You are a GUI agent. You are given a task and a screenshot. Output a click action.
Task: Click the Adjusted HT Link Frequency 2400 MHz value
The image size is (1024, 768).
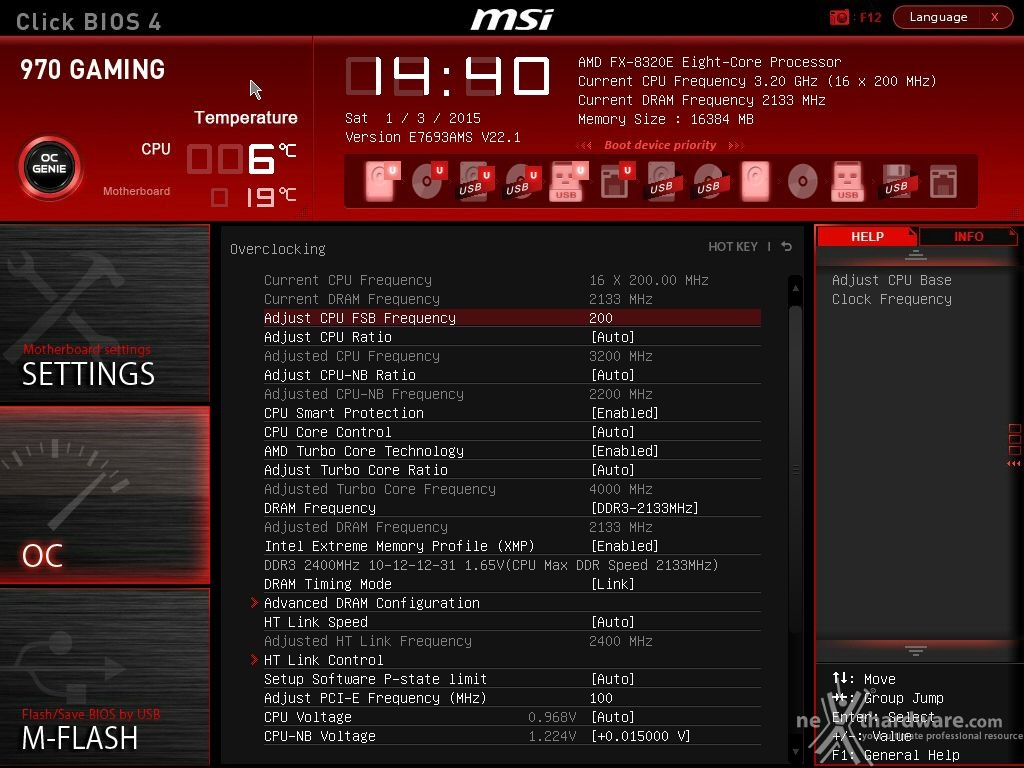click(621, 641)
